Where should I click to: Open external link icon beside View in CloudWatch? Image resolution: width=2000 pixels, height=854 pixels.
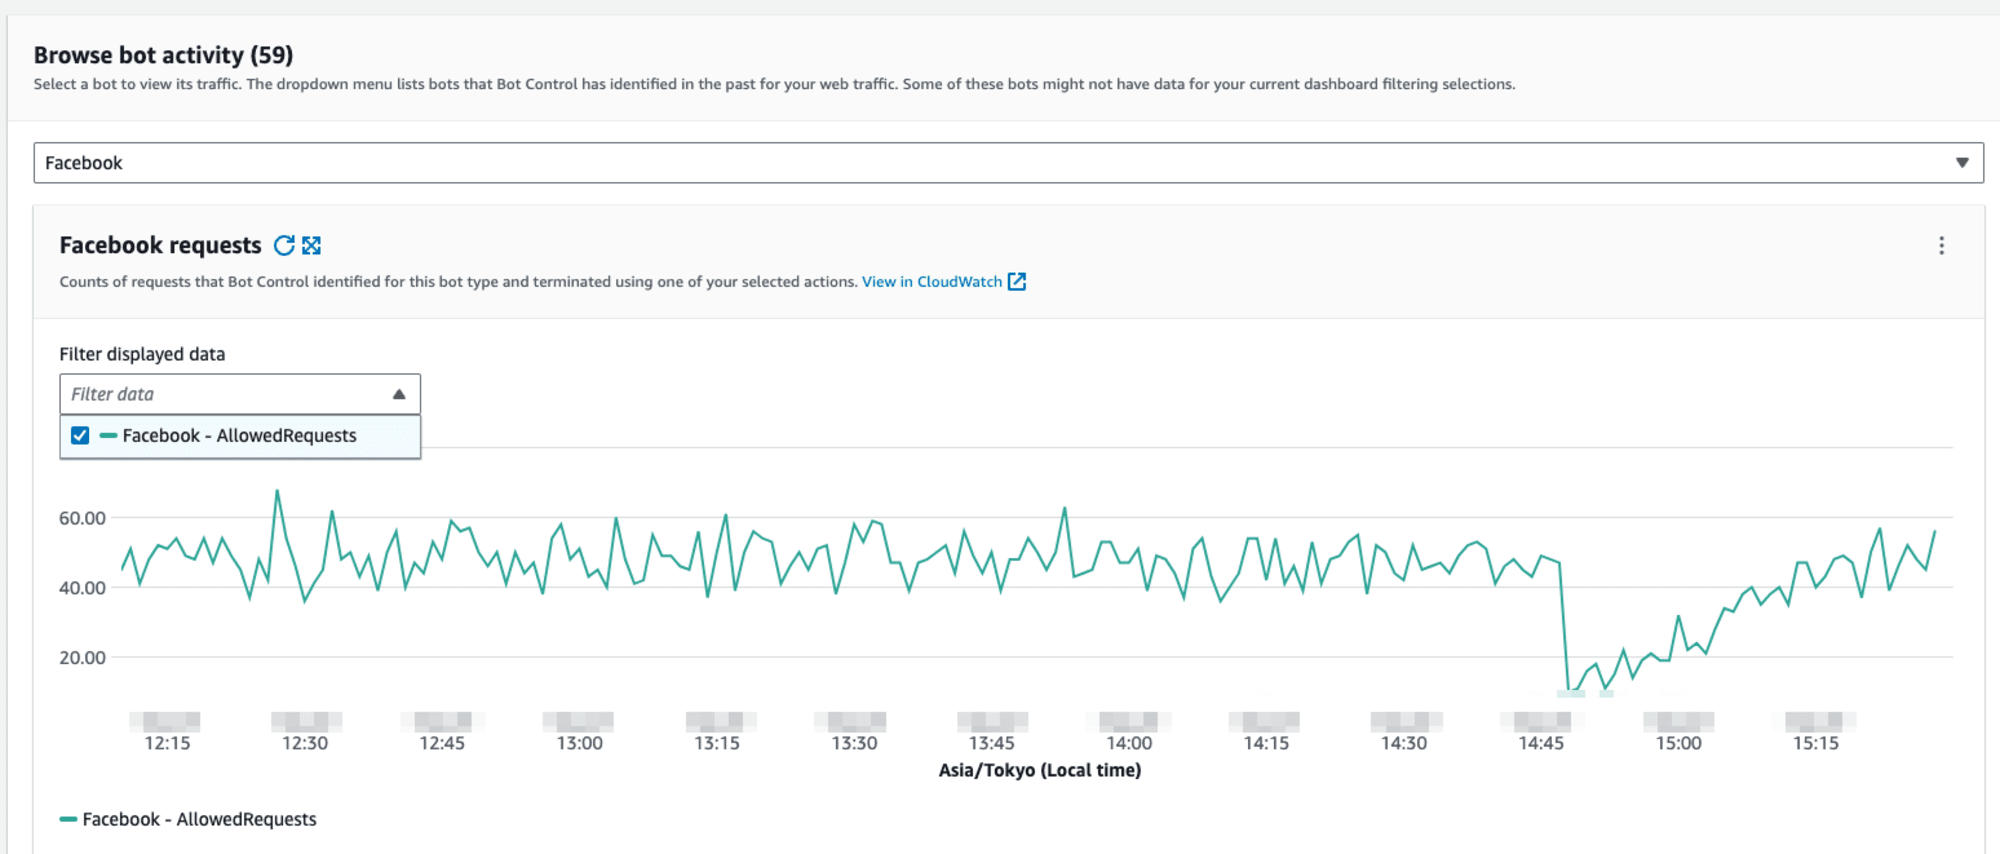pyautogui.click(x=1017, y=282)
